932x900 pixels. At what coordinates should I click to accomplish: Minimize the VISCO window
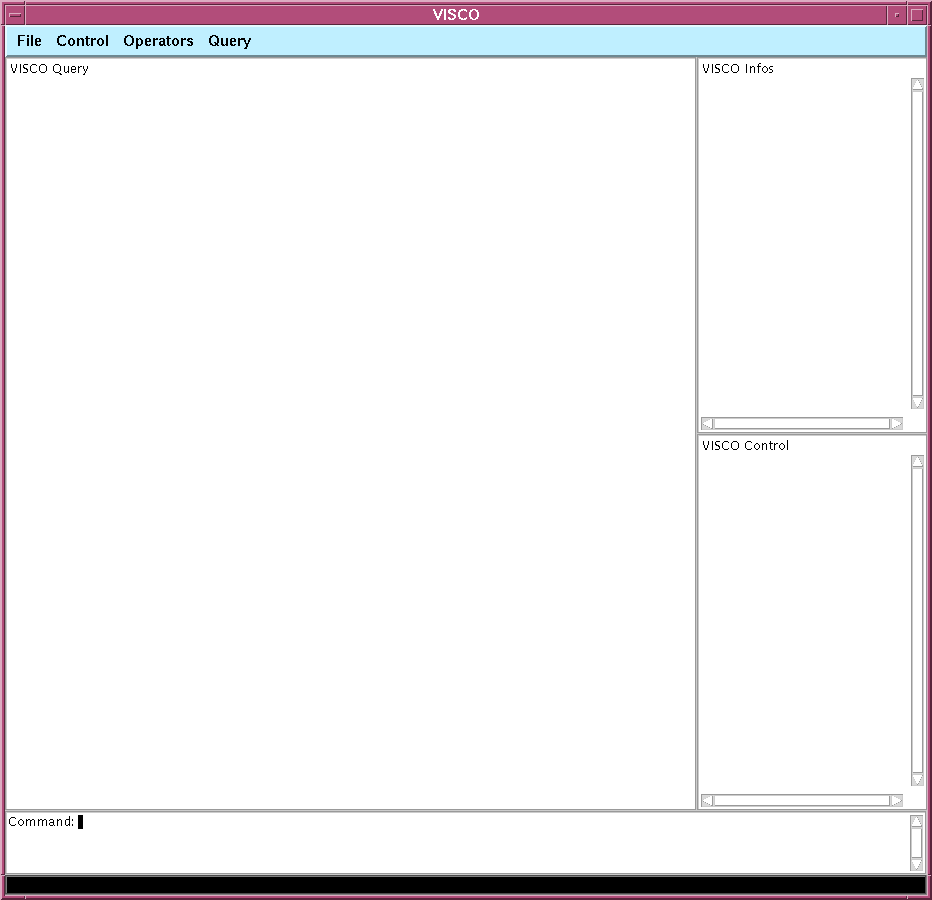[x=897, y=15]
